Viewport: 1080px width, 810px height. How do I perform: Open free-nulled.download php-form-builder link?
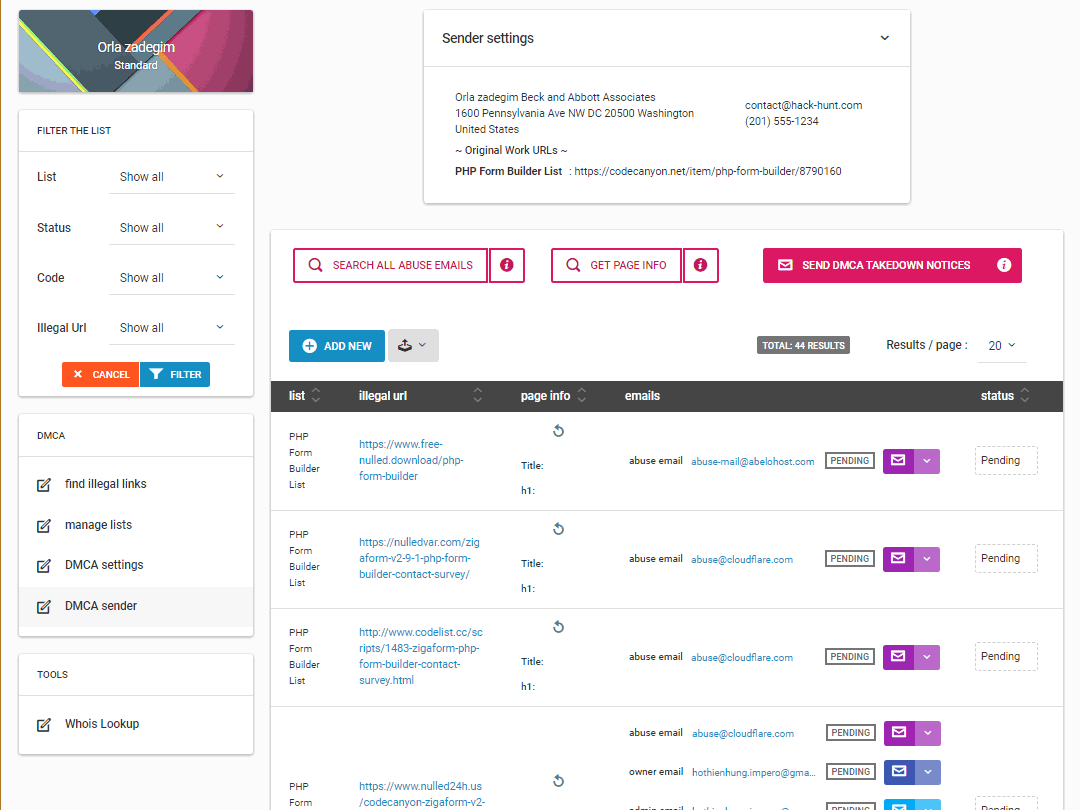point(411,460)
